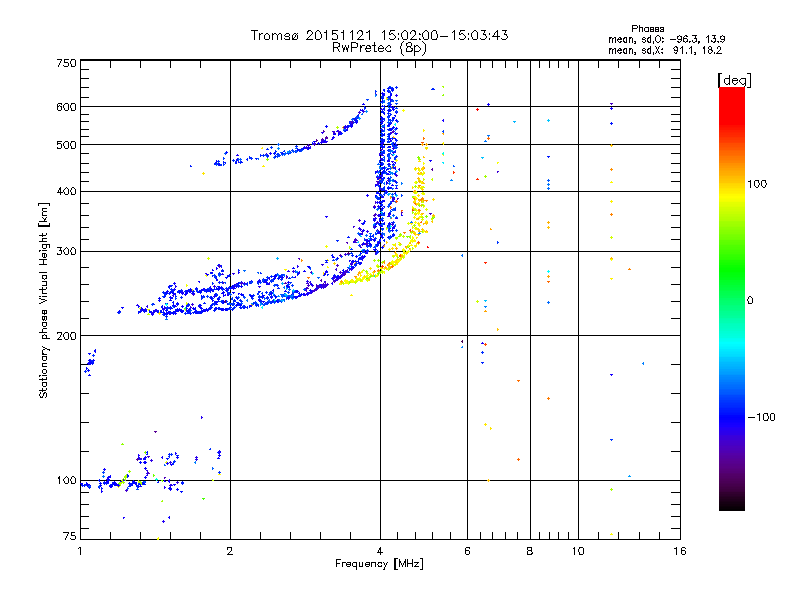Click the 'mean, sd,O: -96.3, 13.9' line
This screenshot has width=800, height=600.
pyautogui.click(x=666, y=39)
